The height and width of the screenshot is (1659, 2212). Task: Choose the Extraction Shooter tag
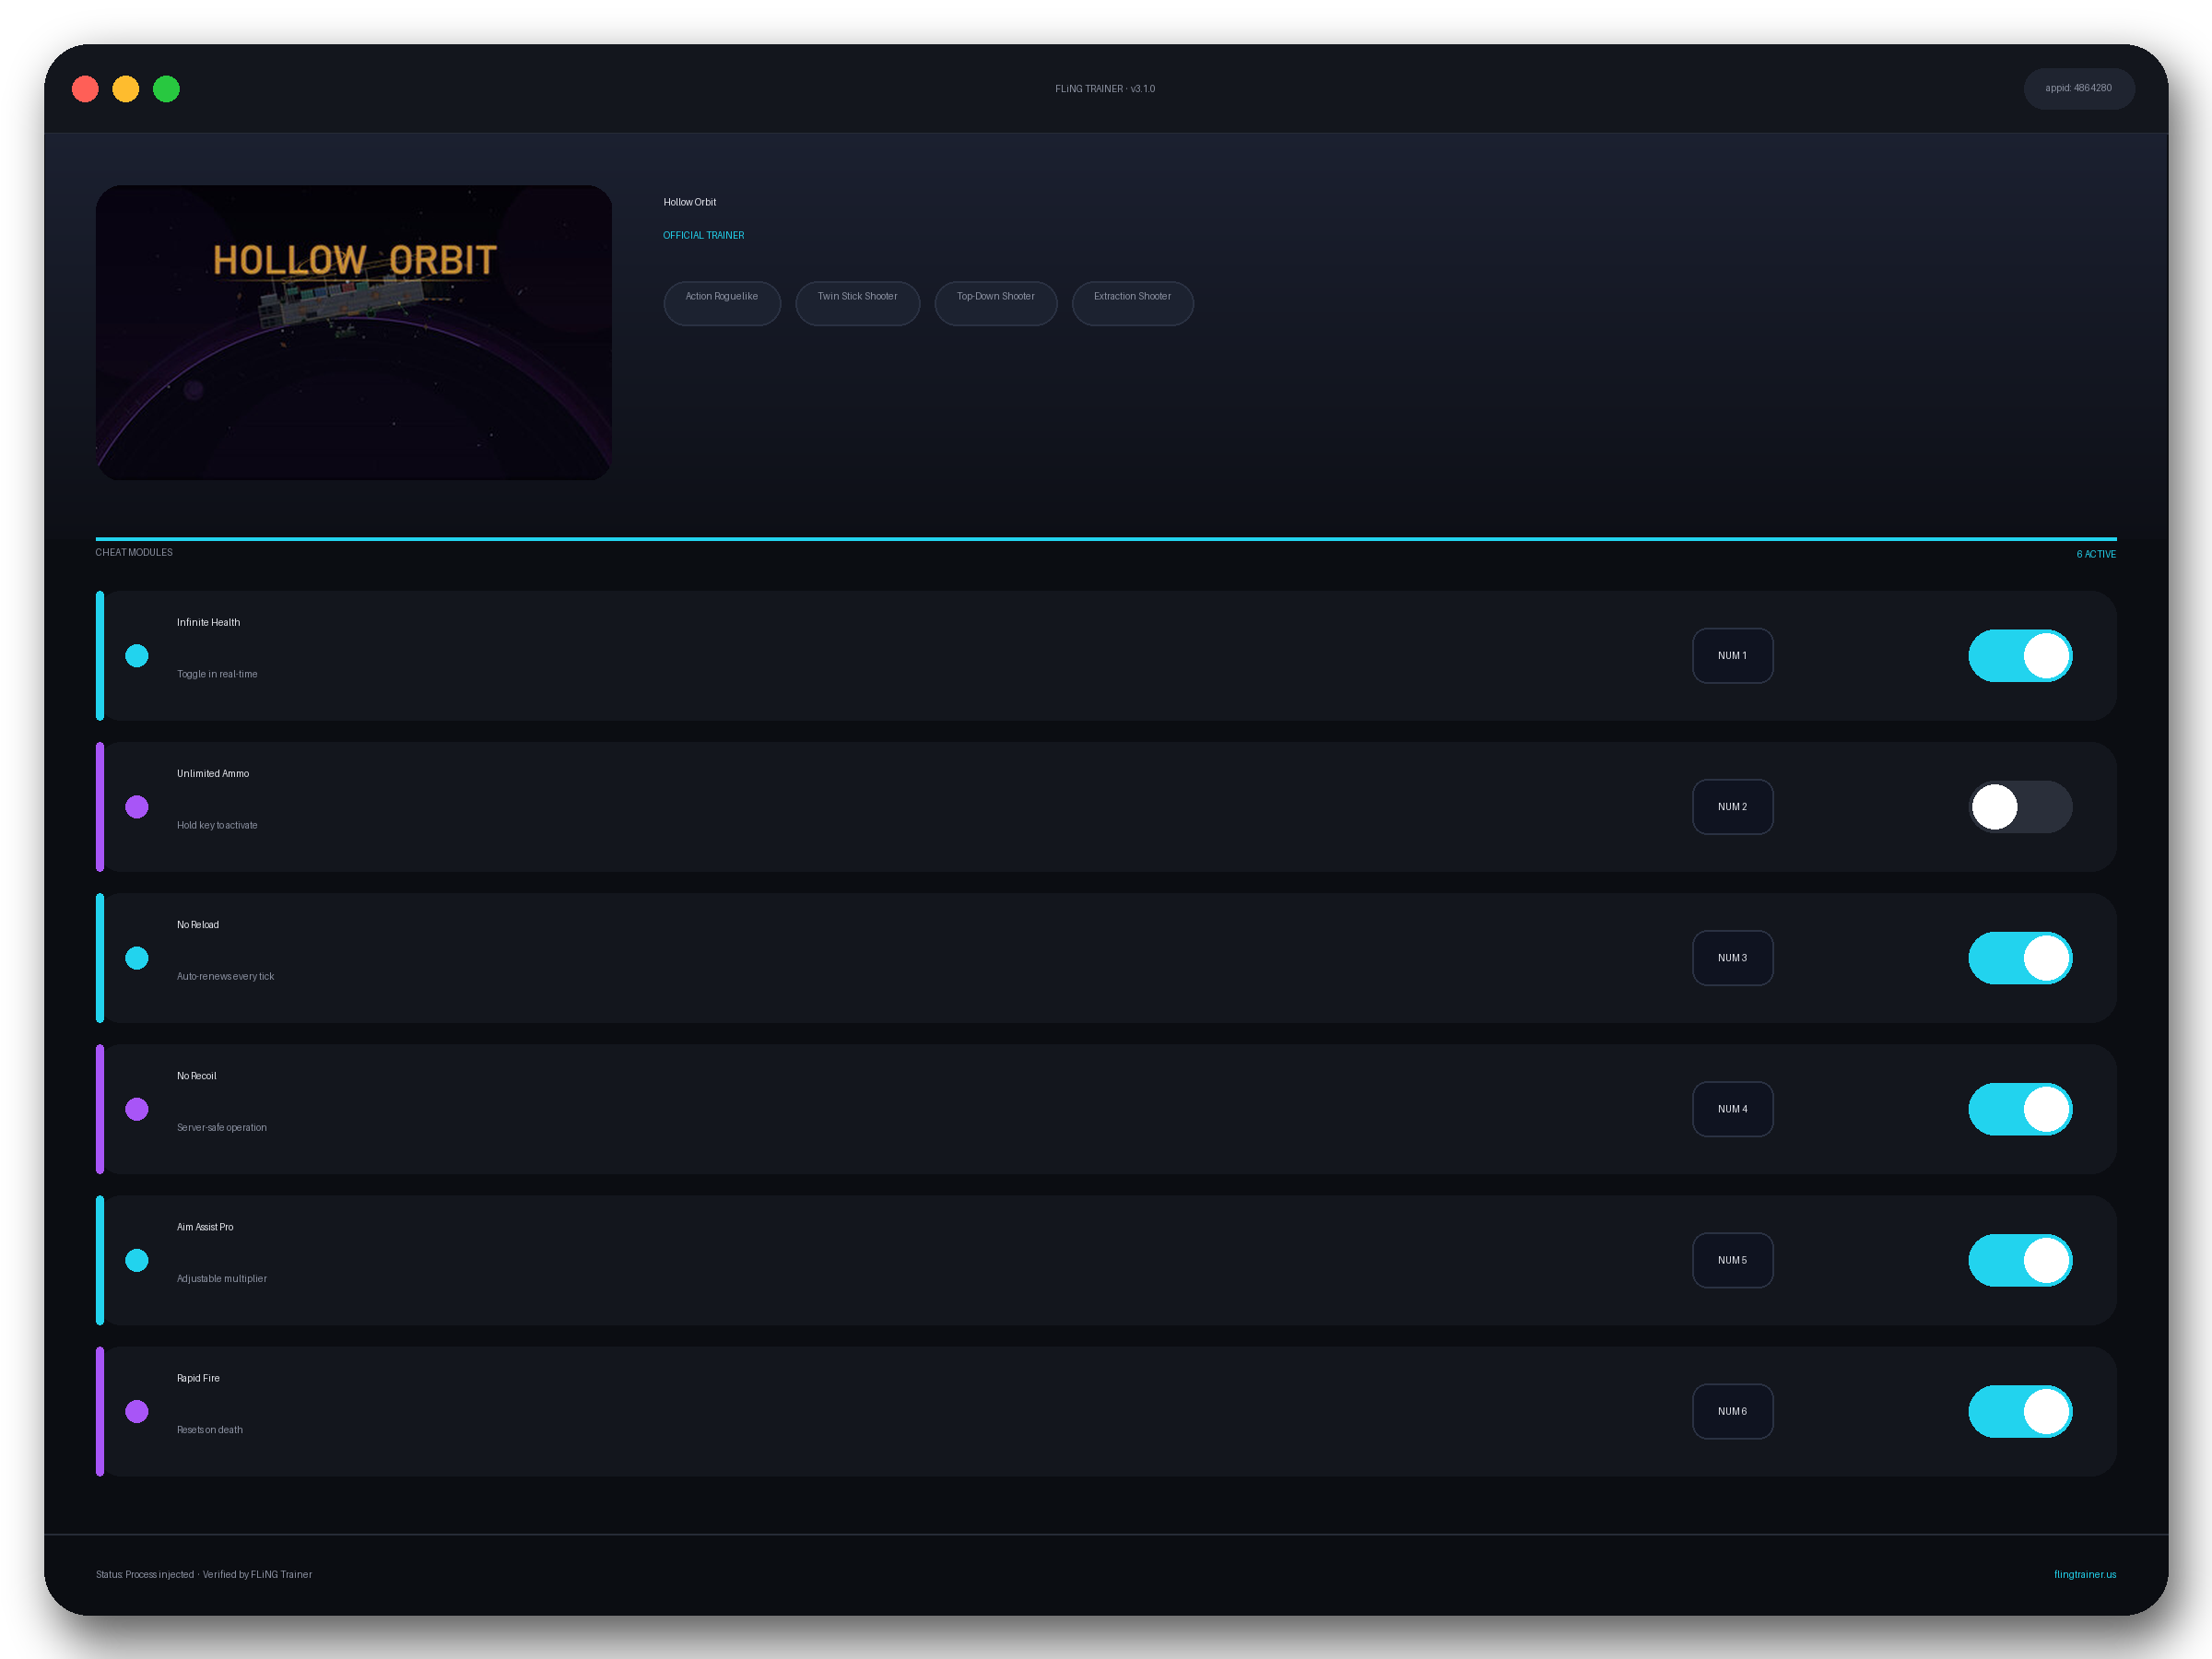[x=1132, y=303]
